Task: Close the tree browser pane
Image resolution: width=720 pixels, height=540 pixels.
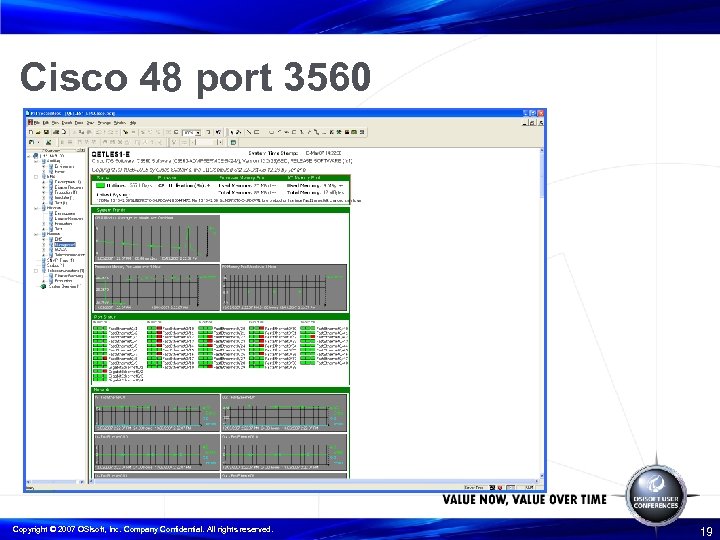Action: 83,150
